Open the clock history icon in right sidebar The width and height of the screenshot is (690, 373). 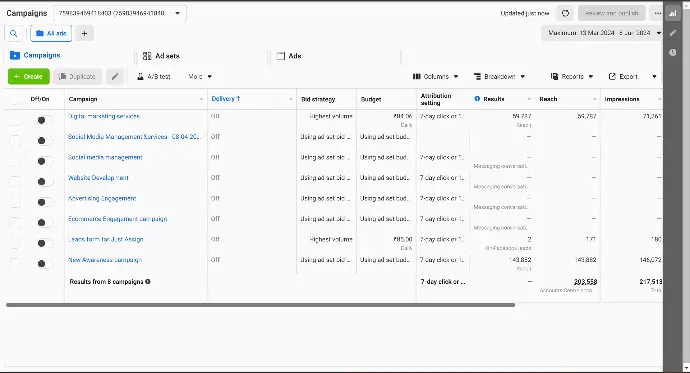point(672,52)
